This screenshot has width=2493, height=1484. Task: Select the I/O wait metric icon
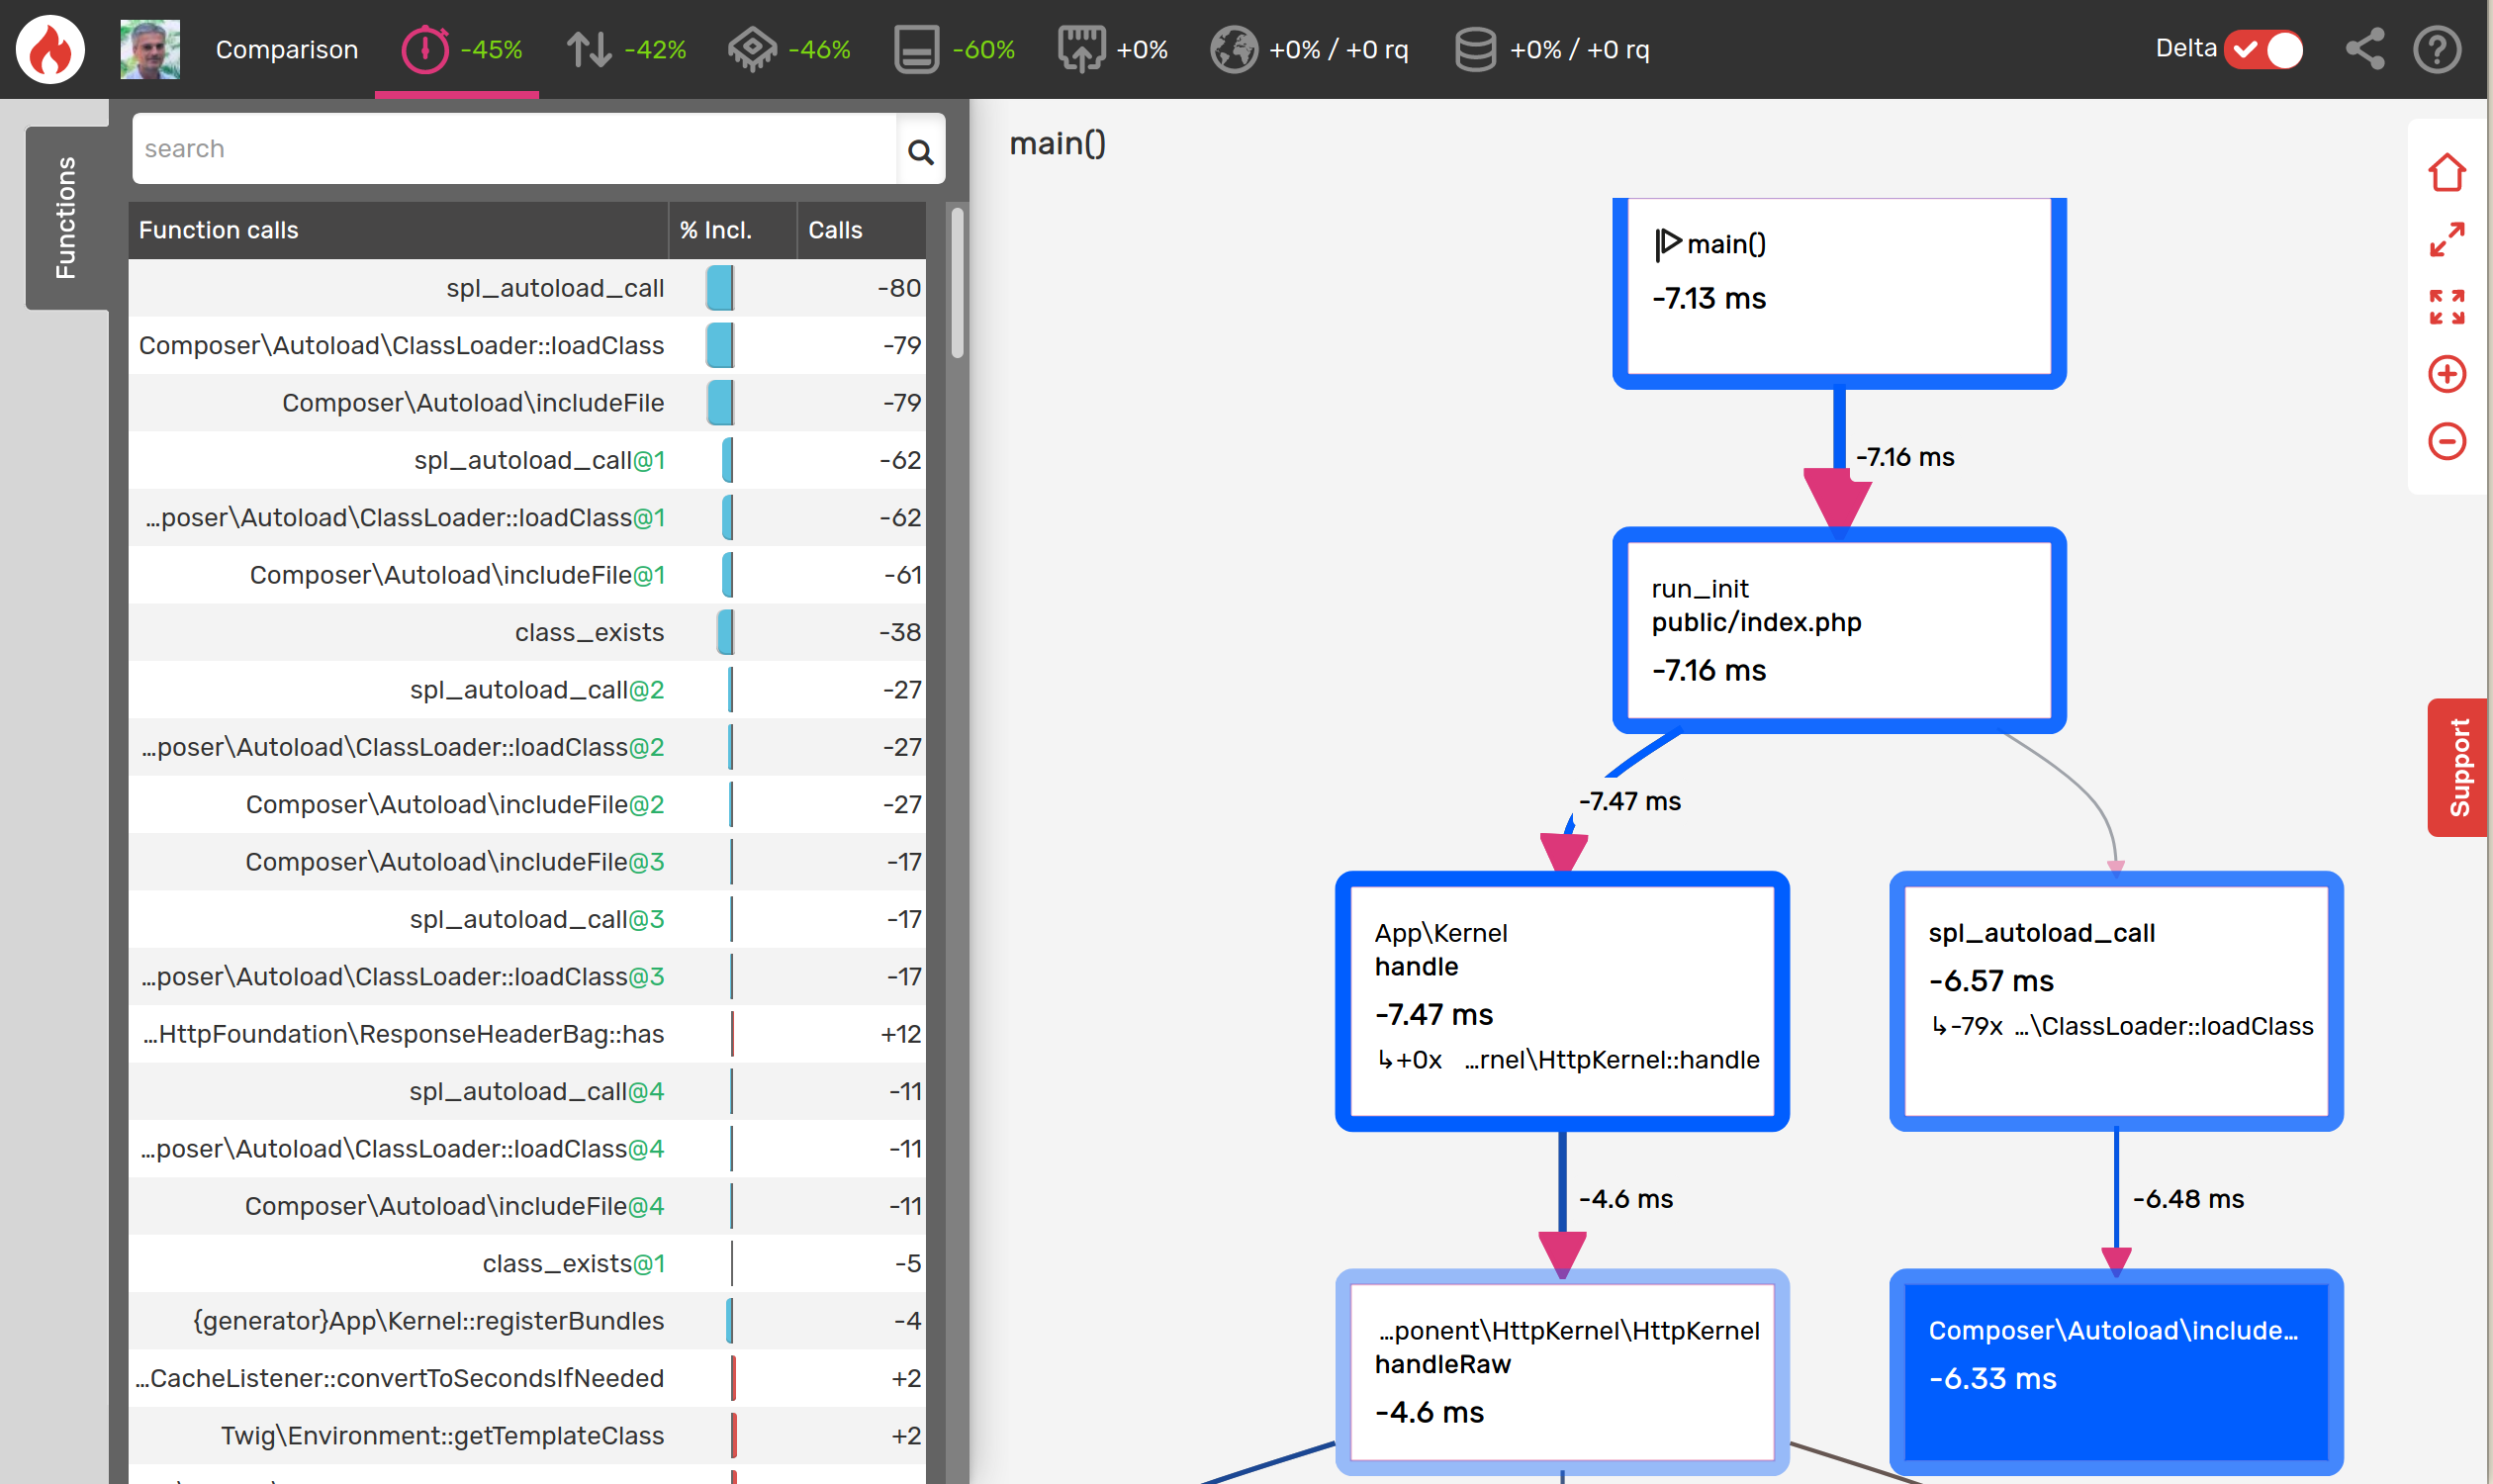(x=590, y=48)
